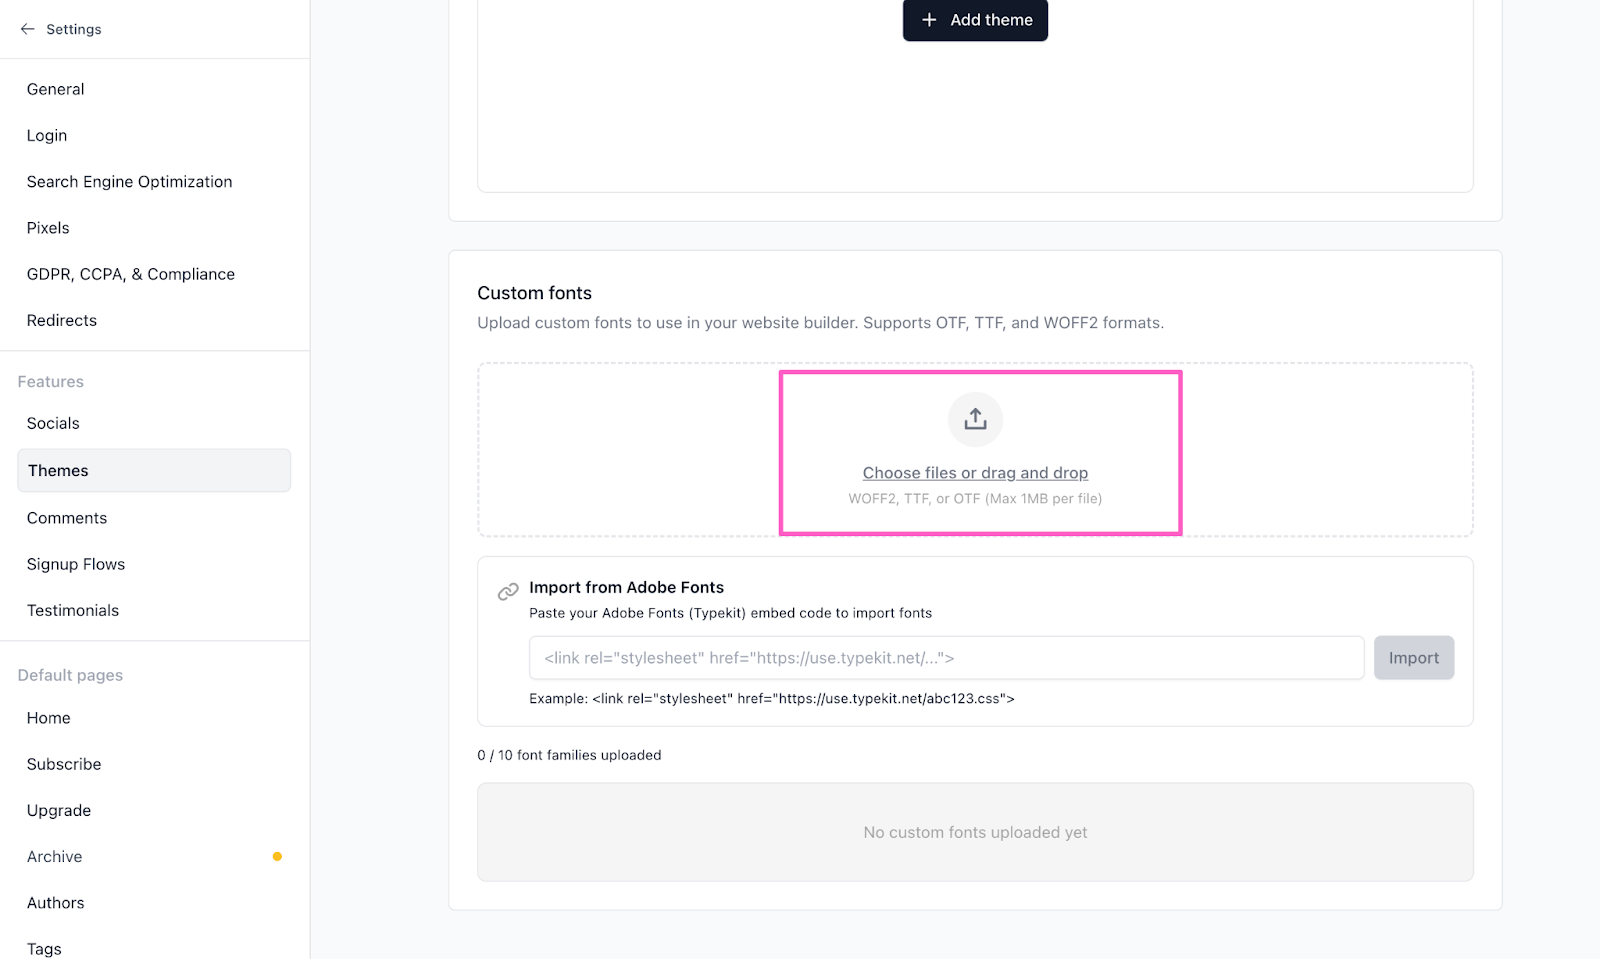Image resolution: width=1600 pixels, height=959 pixels.
Task: Click the orange dot next to Archive
Action: 277,856
